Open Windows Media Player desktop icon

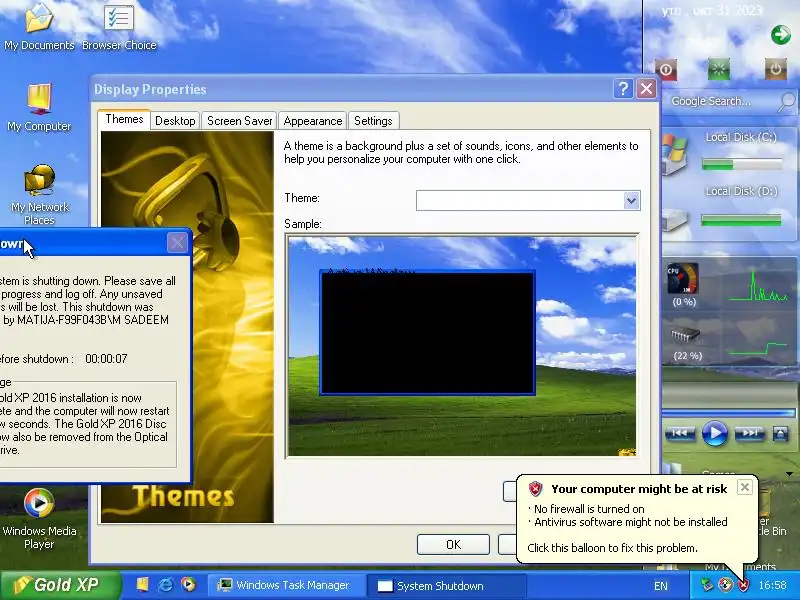pyautogui.click(x=39, y=518)
